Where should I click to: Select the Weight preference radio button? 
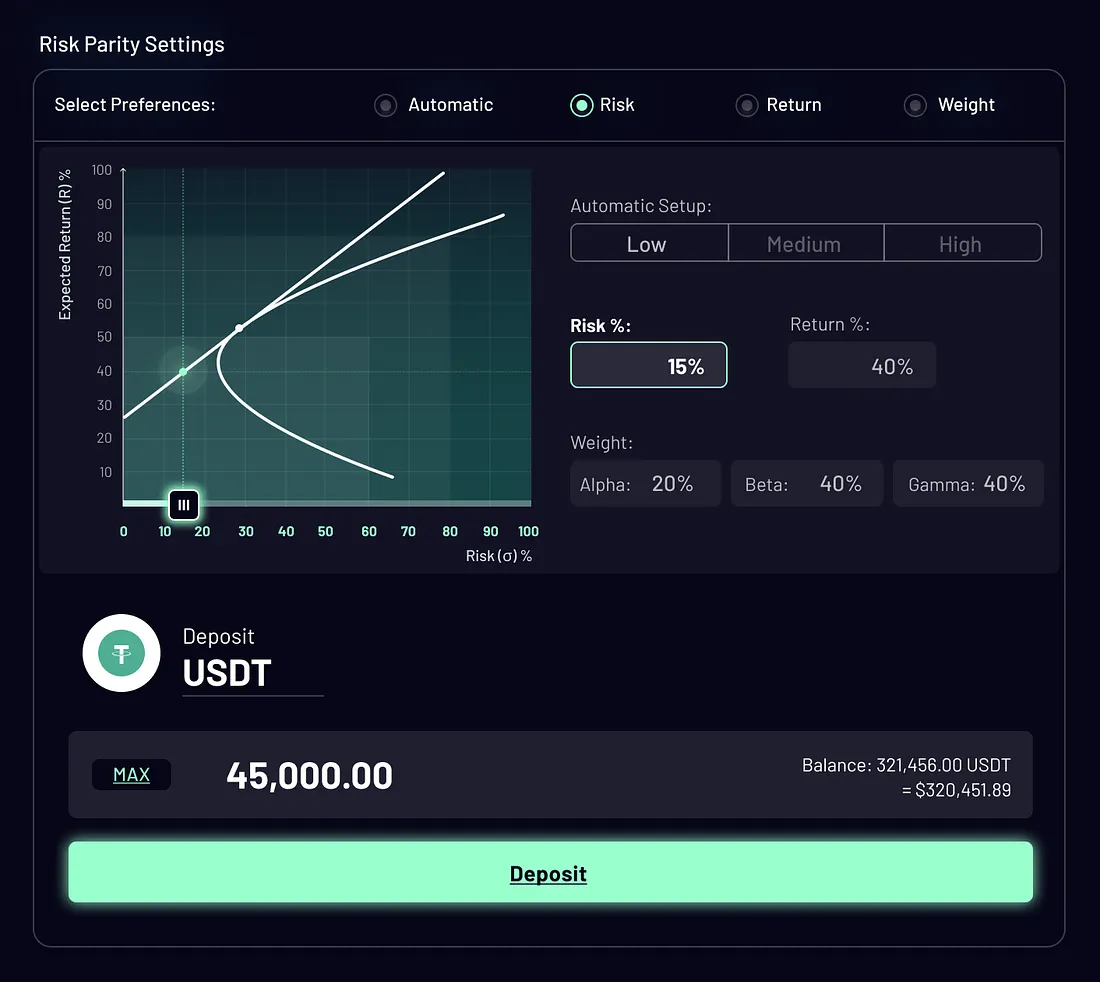[914, 105]
